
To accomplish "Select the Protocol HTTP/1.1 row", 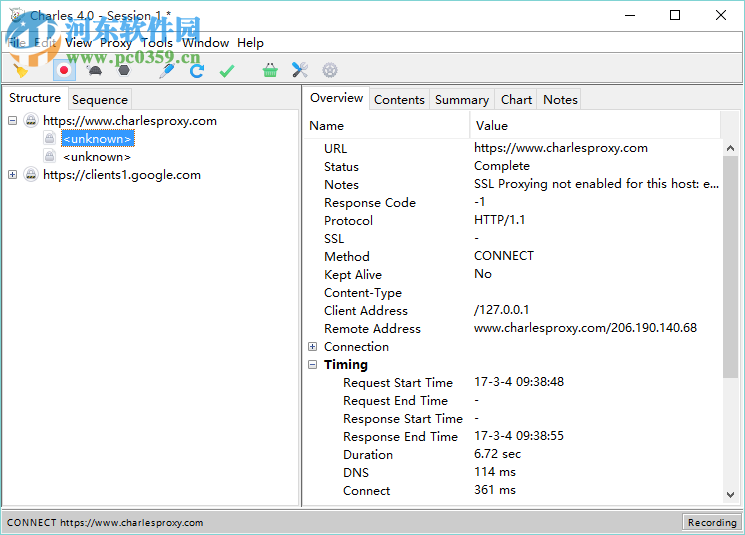I will [513, 220].
